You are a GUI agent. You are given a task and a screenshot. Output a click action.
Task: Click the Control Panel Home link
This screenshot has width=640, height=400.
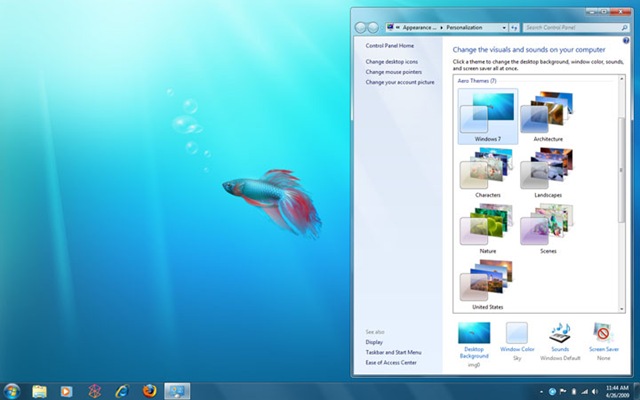[x=389, y=46]
